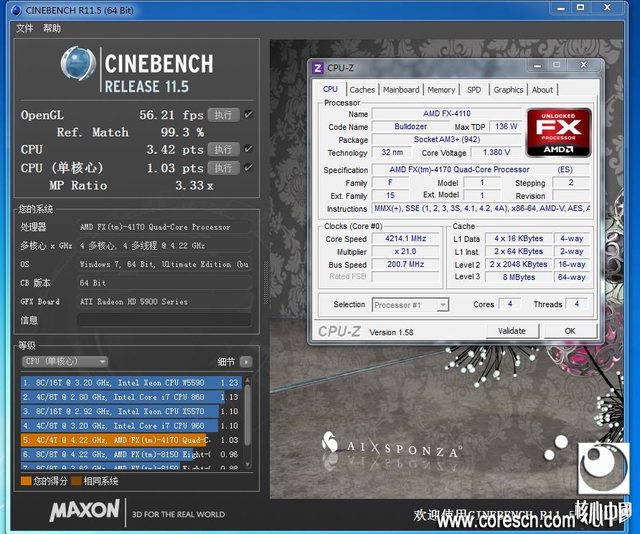
Task: Click the Instructions field in CPU-Z
Action: click(x=481, y=208)
